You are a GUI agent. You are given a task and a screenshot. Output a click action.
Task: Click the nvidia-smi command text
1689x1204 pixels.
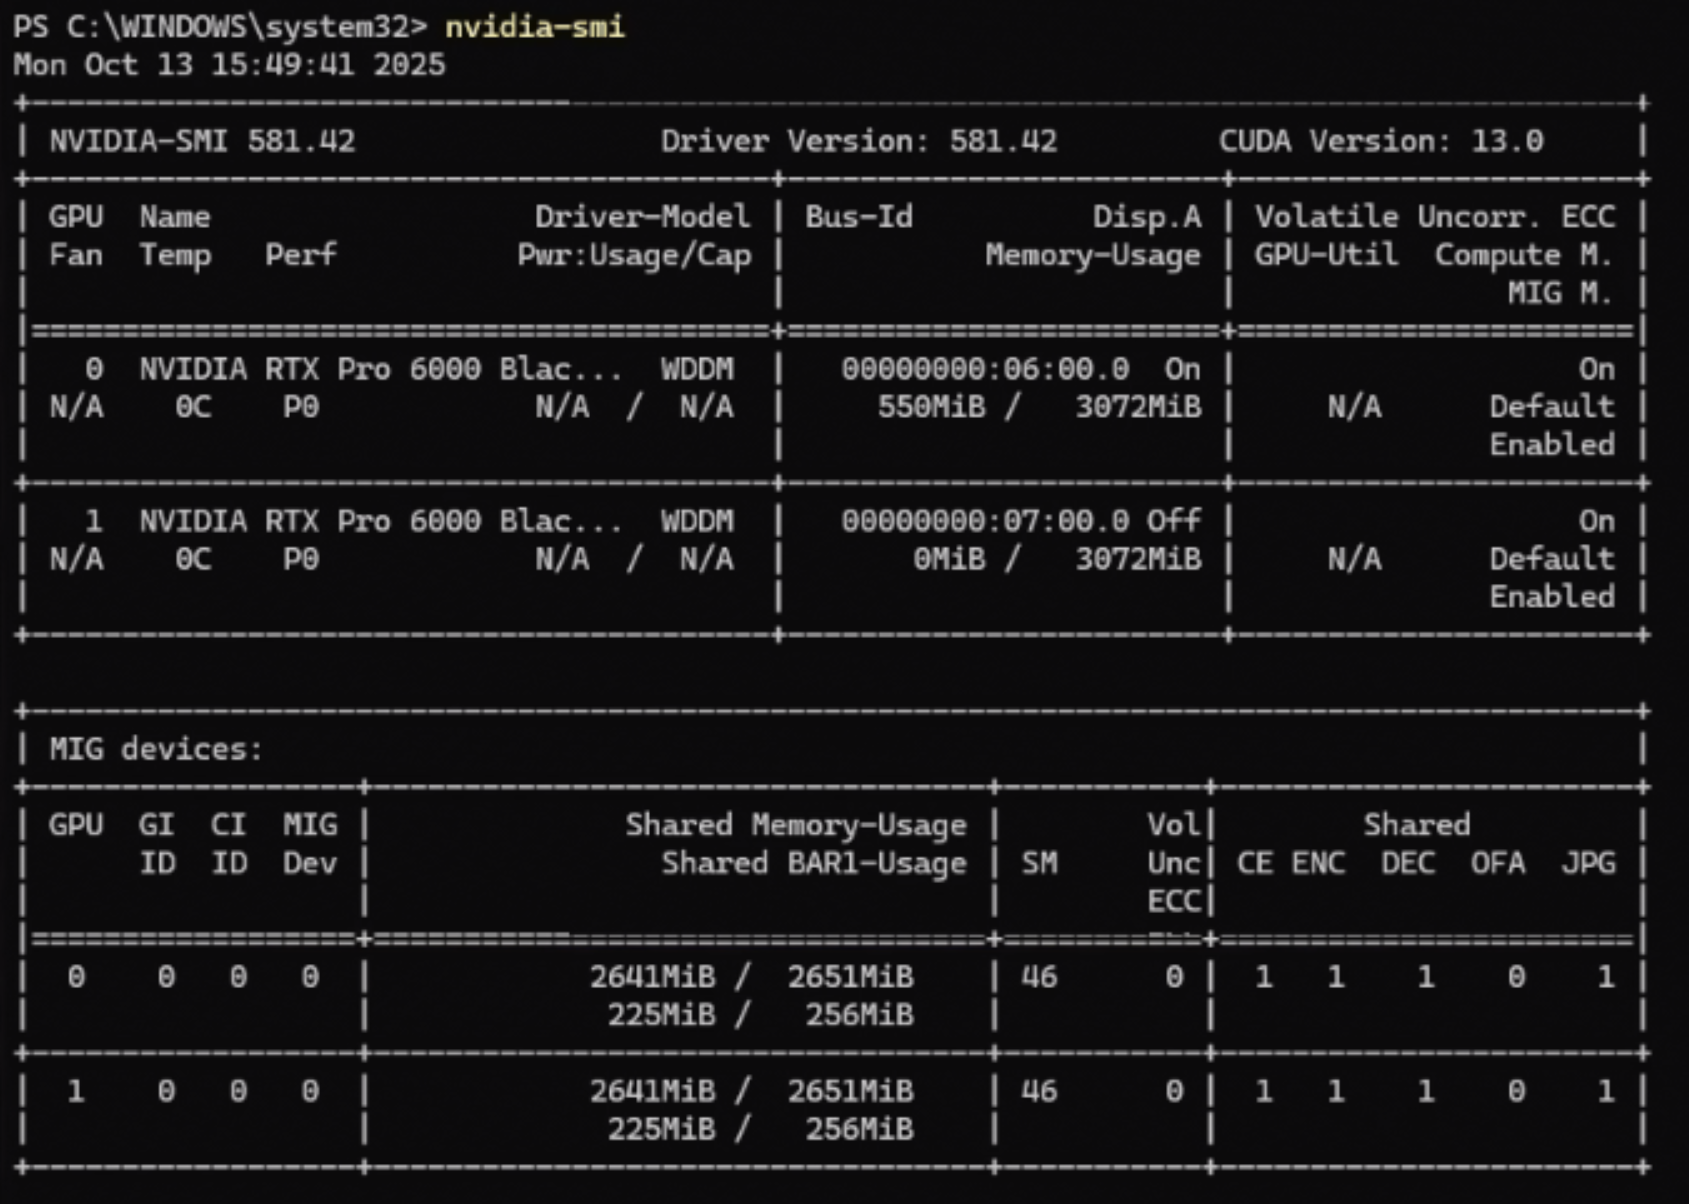point(534,26)
